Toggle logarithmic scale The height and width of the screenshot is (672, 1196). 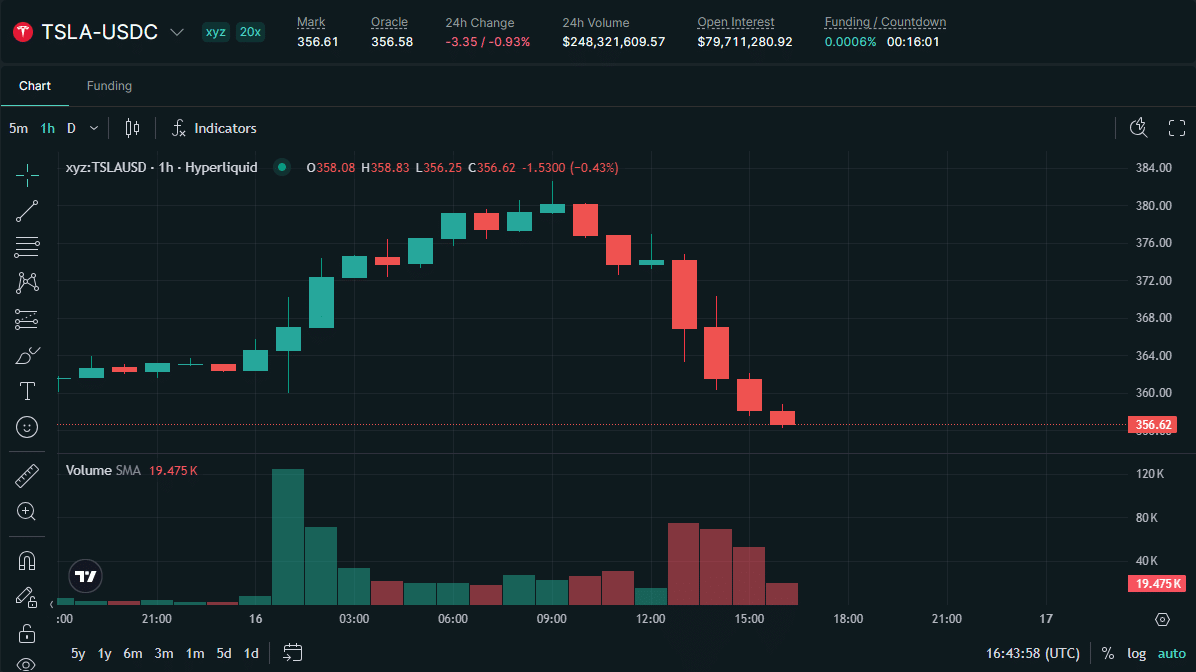point(1137,654)
